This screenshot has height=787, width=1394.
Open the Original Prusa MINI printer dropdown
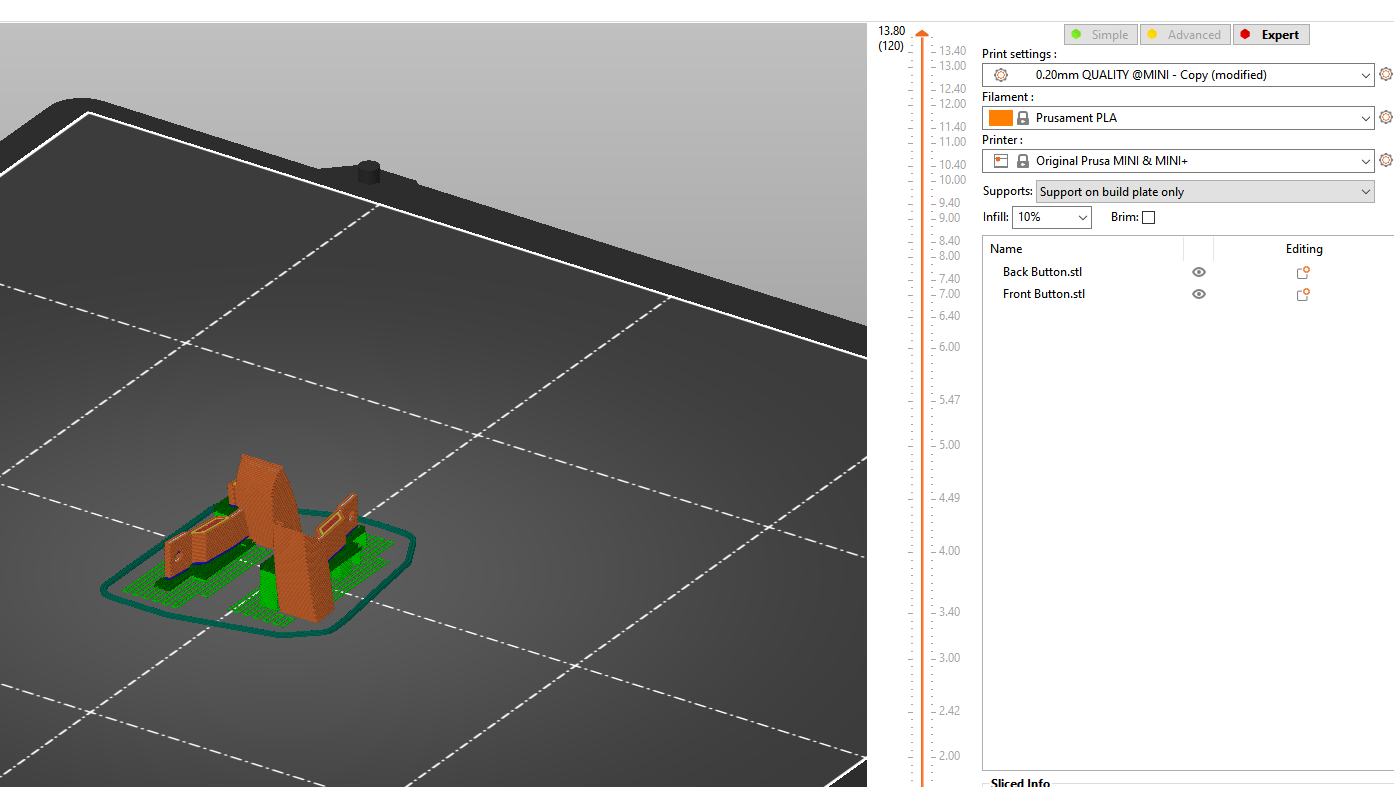[1178, 160]
